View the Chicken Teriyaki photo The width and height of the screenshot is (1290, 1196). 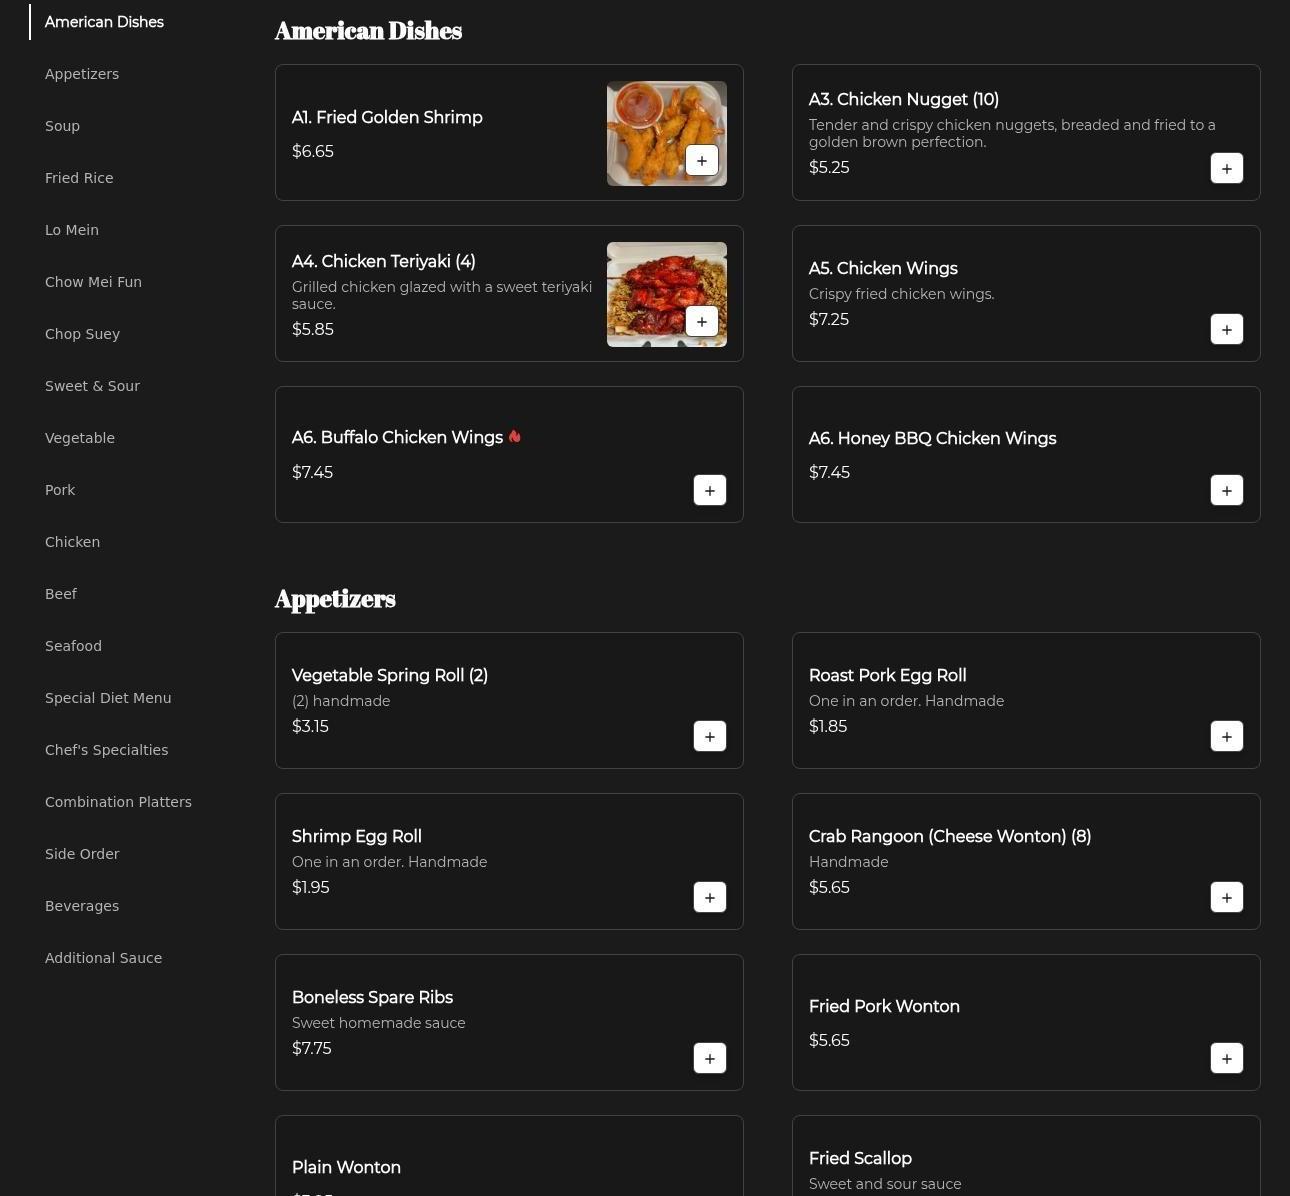click(x=667, y=294)
